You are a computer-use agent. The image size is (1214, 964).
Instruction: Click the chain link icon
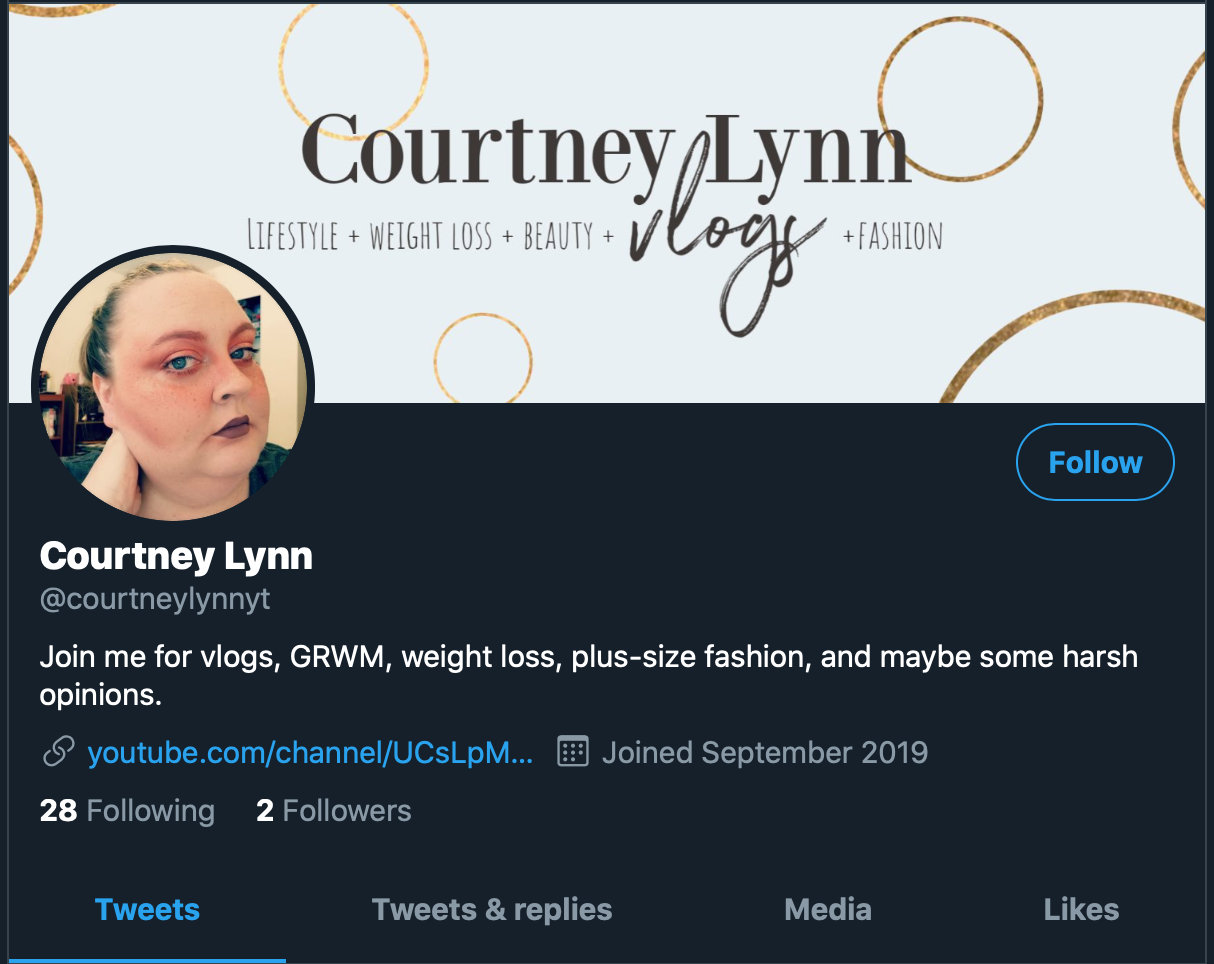pos(56,752)
